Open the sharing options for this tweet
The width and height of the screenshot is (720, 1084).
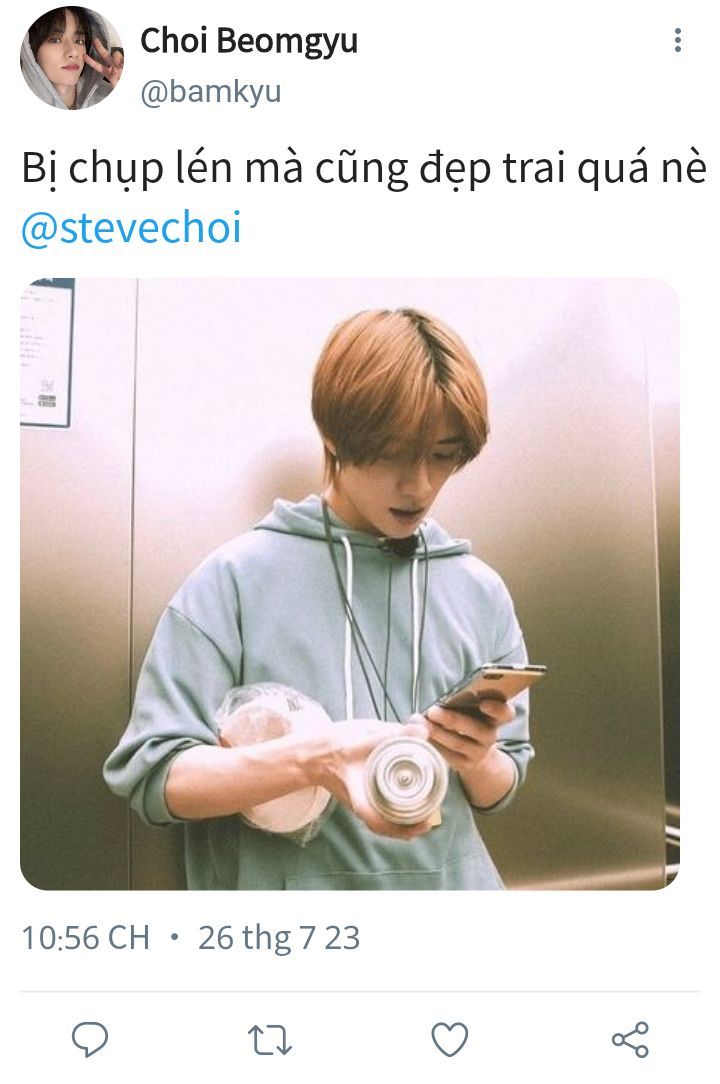[630, 1040]
